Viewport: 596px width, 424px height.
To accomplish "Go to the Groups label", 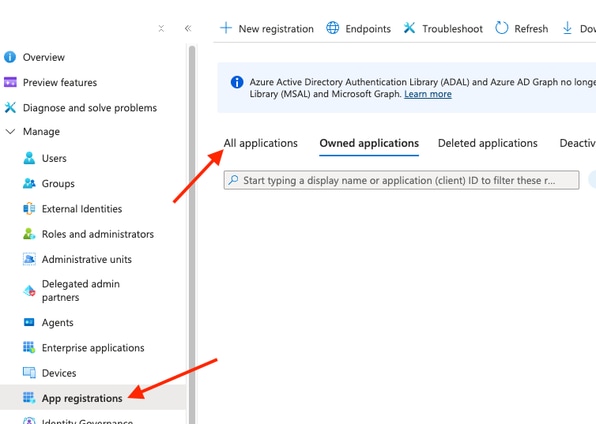I will tap(58, 184).
